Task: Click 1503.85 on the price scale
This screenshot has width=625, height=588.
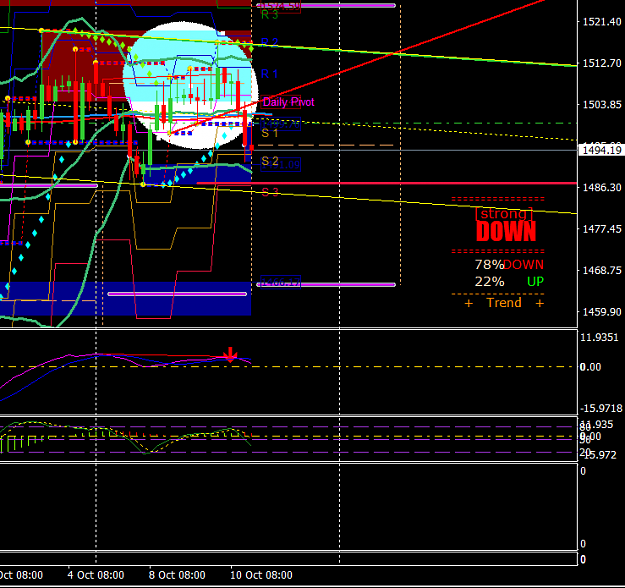Action: coord(602,104)
